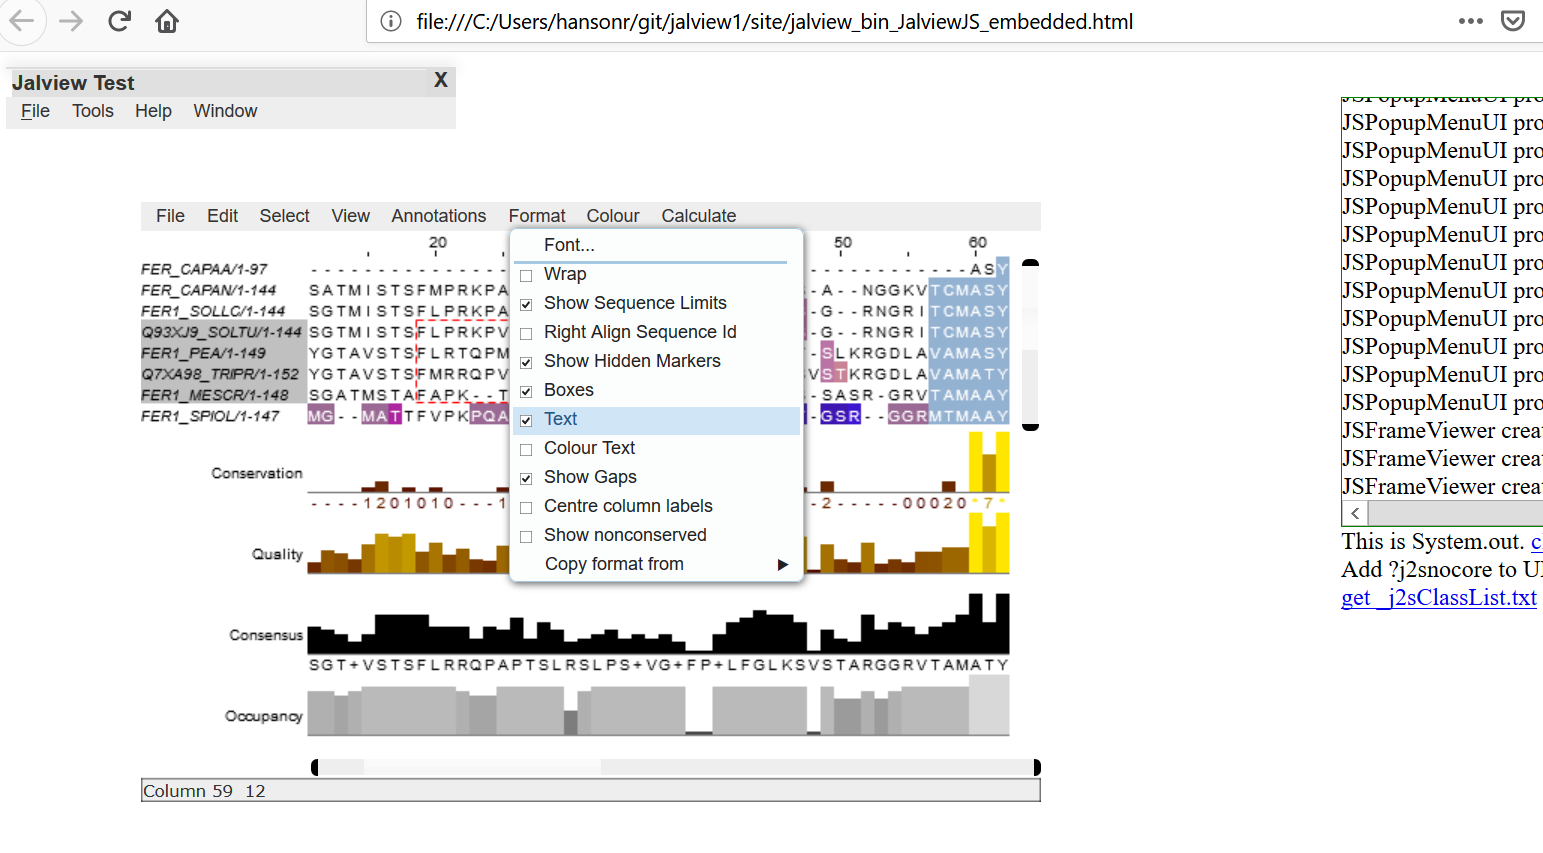Select sequence FER_CAPAN/1-144
The width and height of the screenshot is (1543, 853).
click(208, 290)
